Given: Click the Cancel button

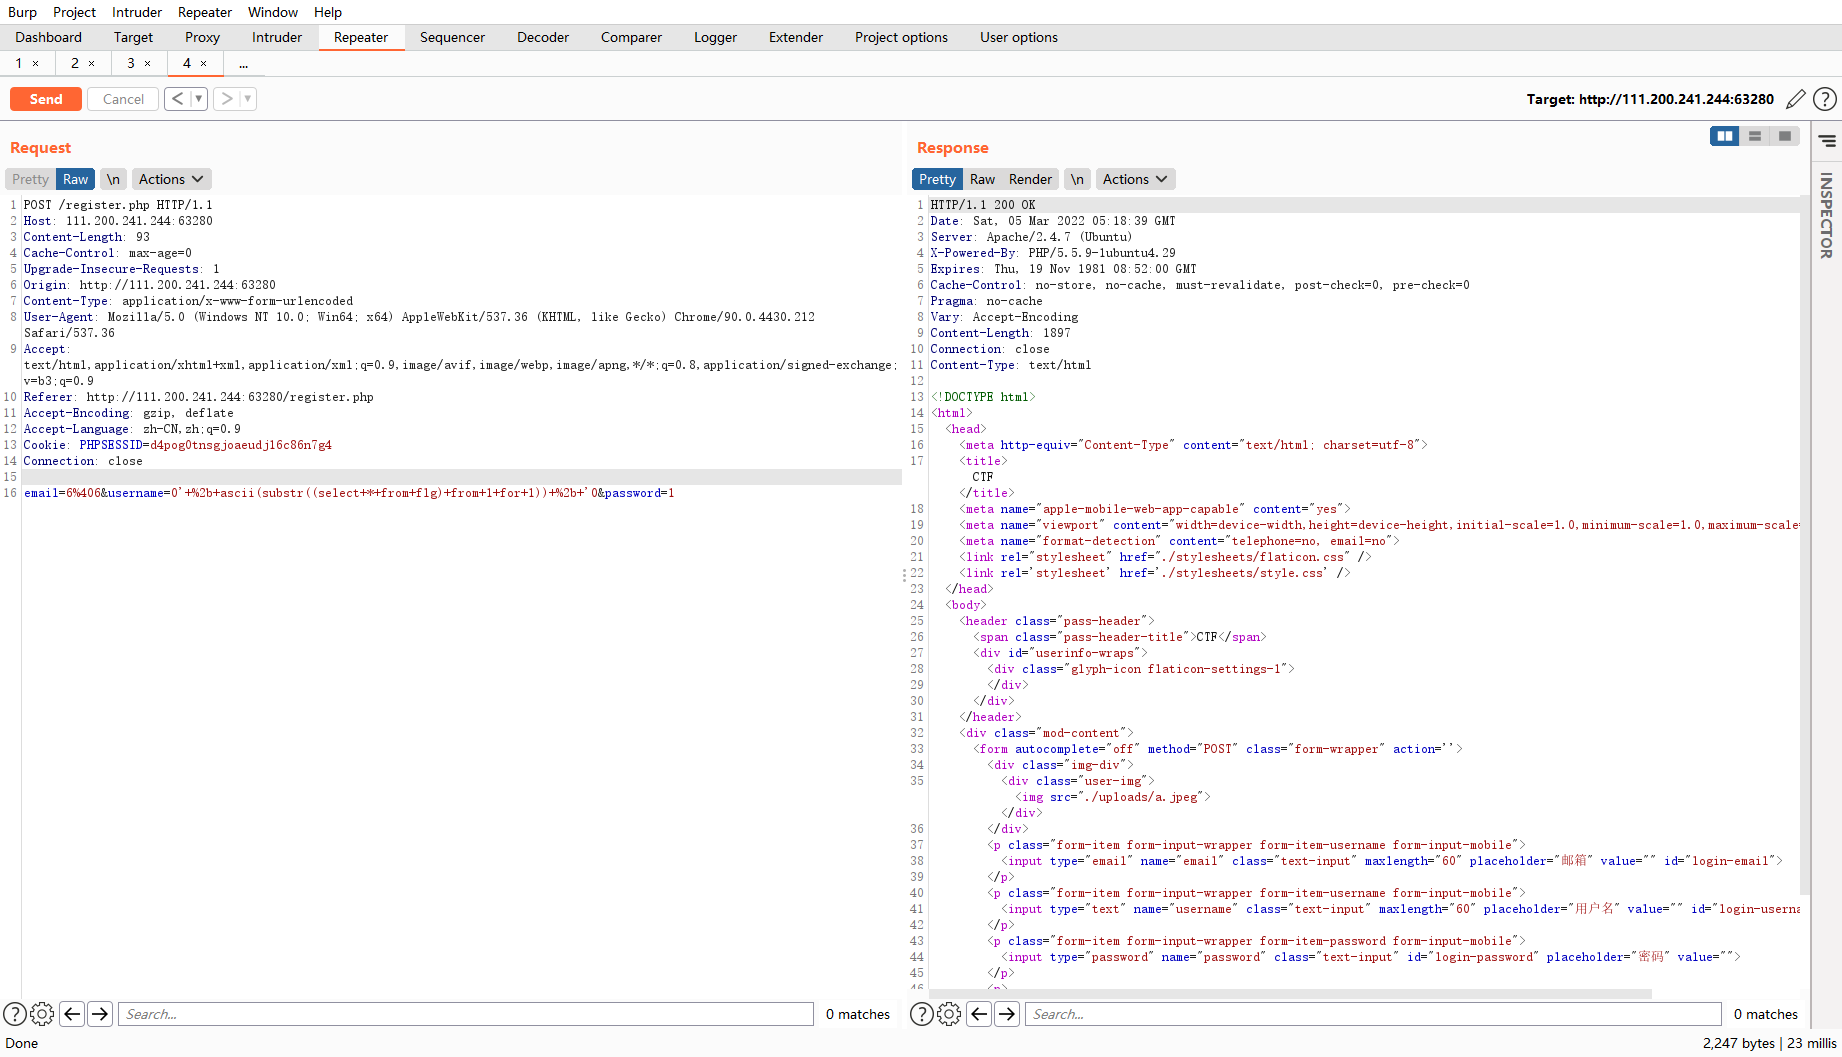Looking at the screenshot, I should click(123, 99).
